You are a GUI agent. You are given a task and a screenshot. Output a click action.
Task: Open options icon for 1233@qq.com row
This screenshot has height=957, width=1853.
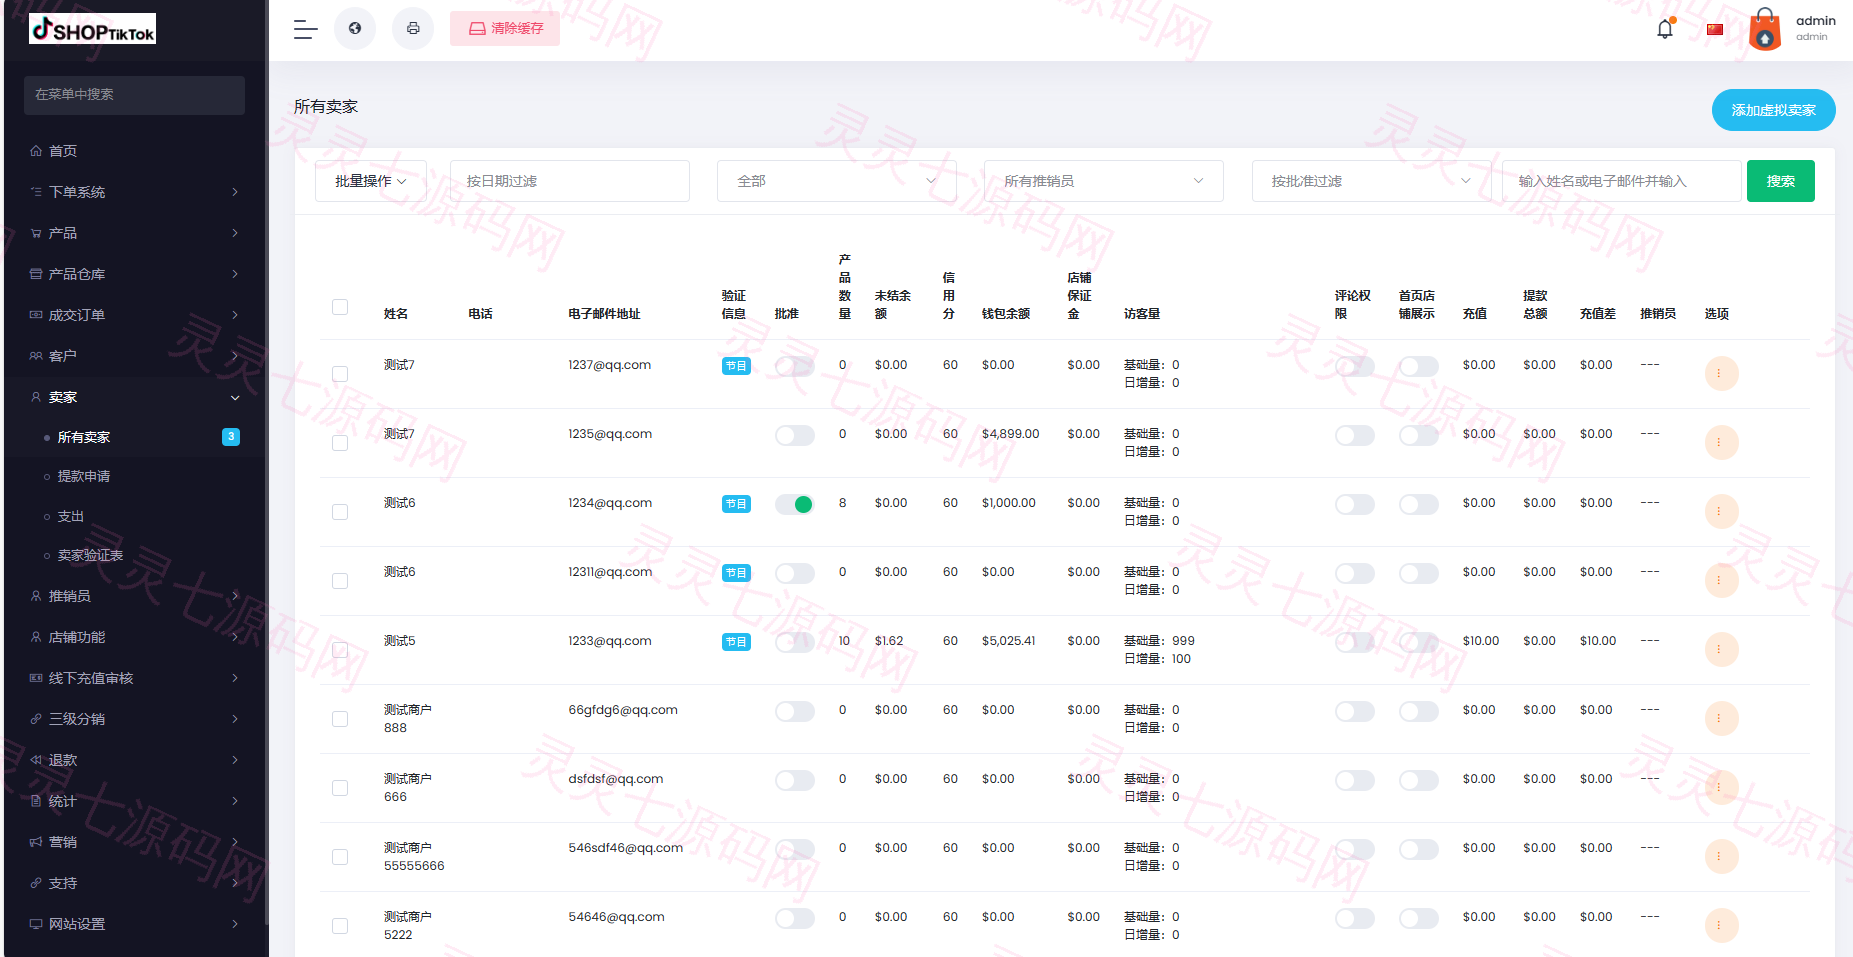point(1721,650)
